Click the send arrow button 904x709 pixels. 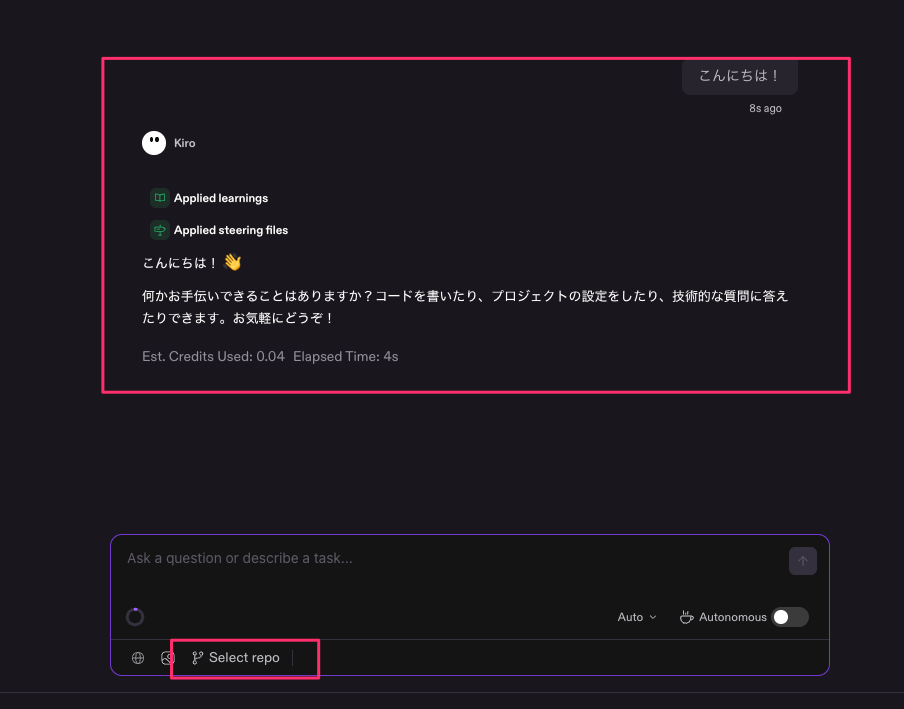(803, 561)
